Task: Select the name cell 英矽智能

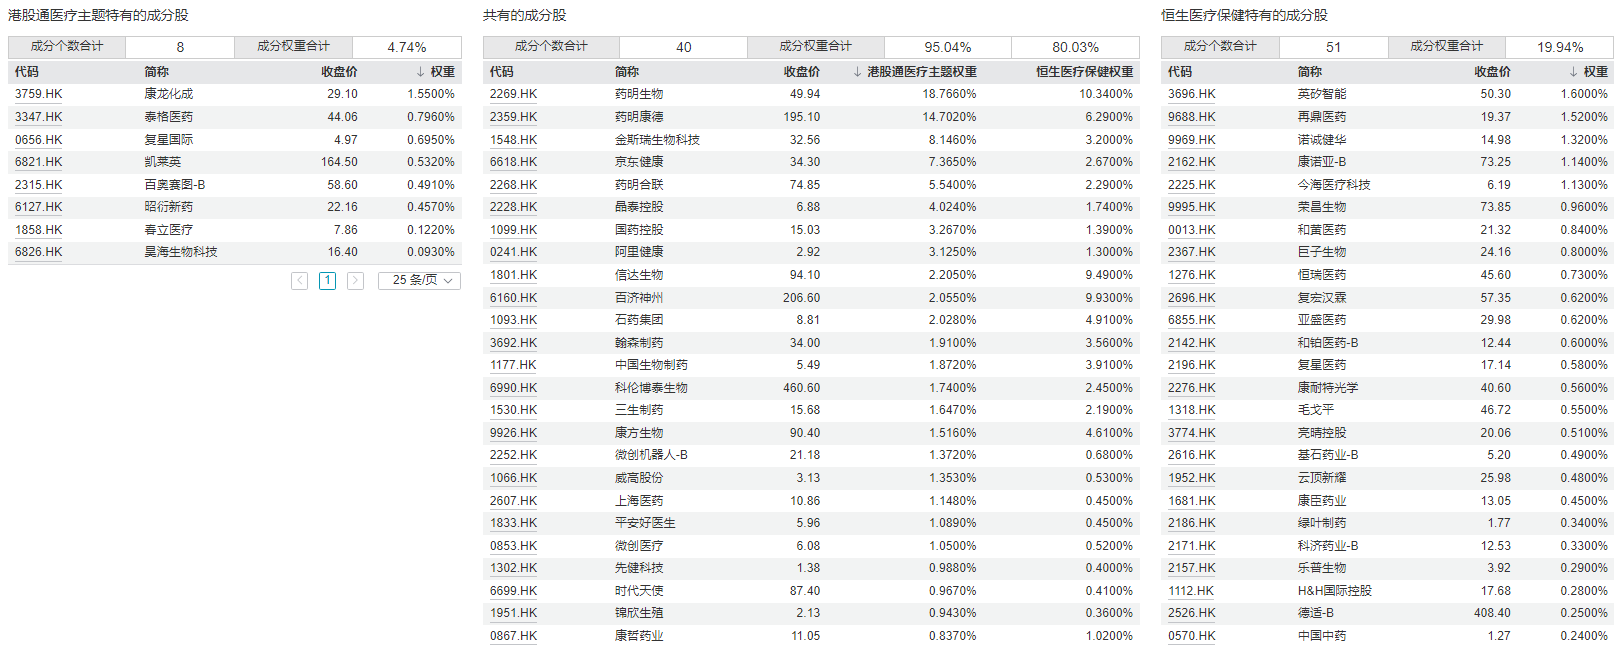Action: [x=1322, y=94]
